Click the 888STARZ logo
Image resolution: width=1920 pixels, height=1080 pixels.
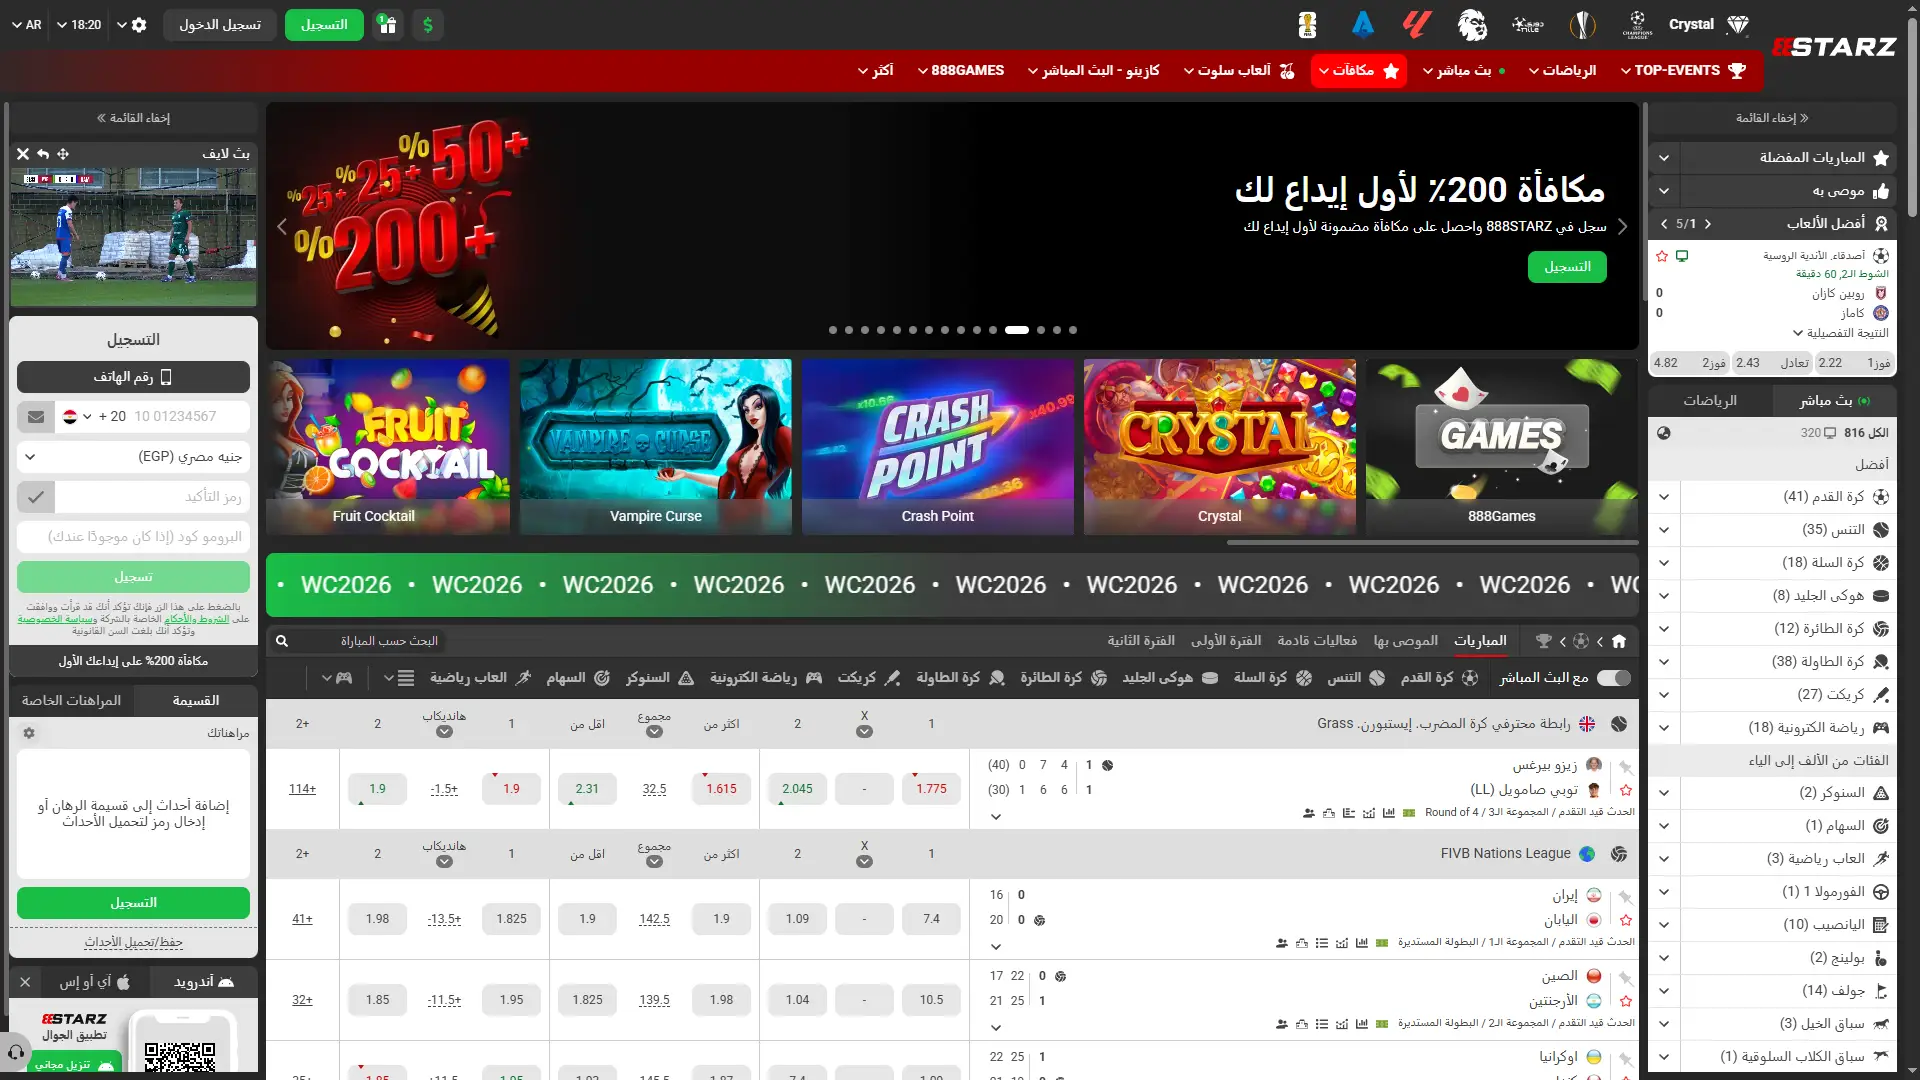[x=1834, y=47]
